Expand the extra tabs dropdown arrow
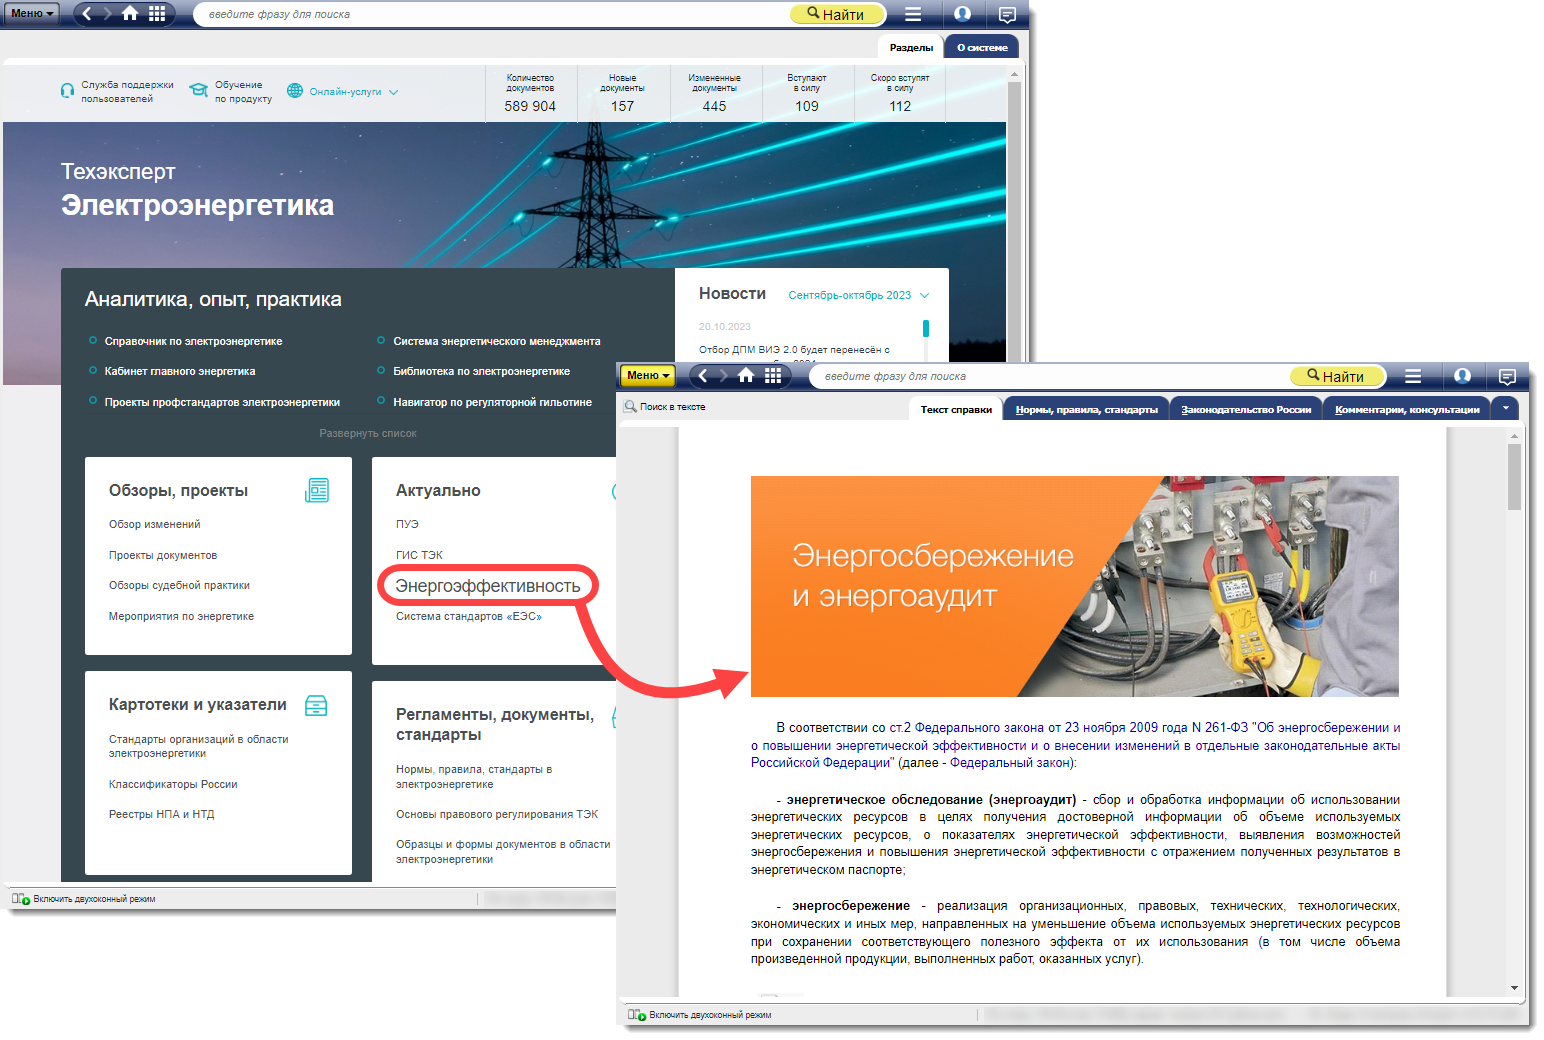The width and height of the screenshot is (1544, 1040). (x=1505, y=408)
